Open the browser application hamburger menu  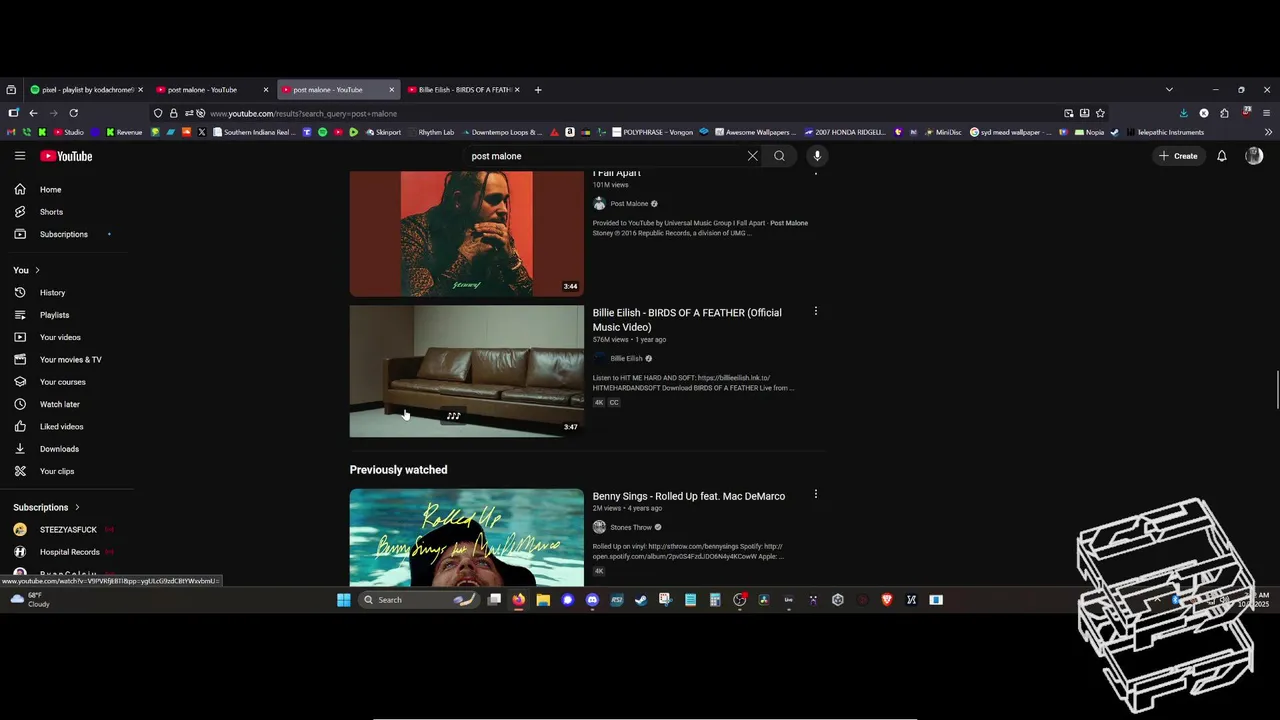point(1267,113)
